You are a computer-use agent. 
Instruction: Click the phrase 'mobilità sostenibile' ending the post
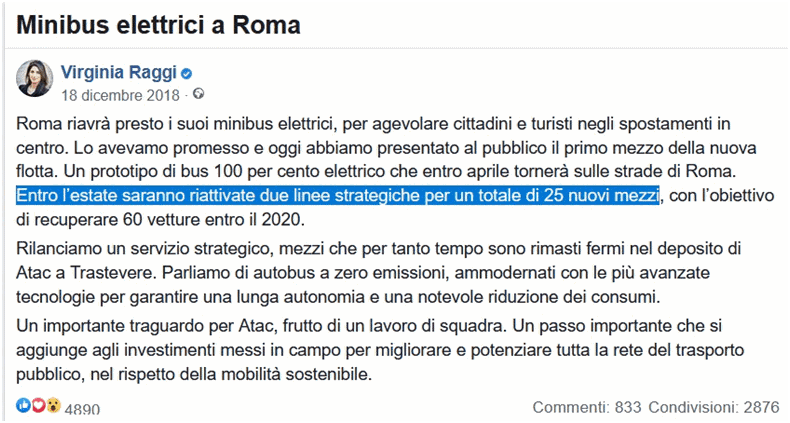pyautogui.click(x=301, y=376)
